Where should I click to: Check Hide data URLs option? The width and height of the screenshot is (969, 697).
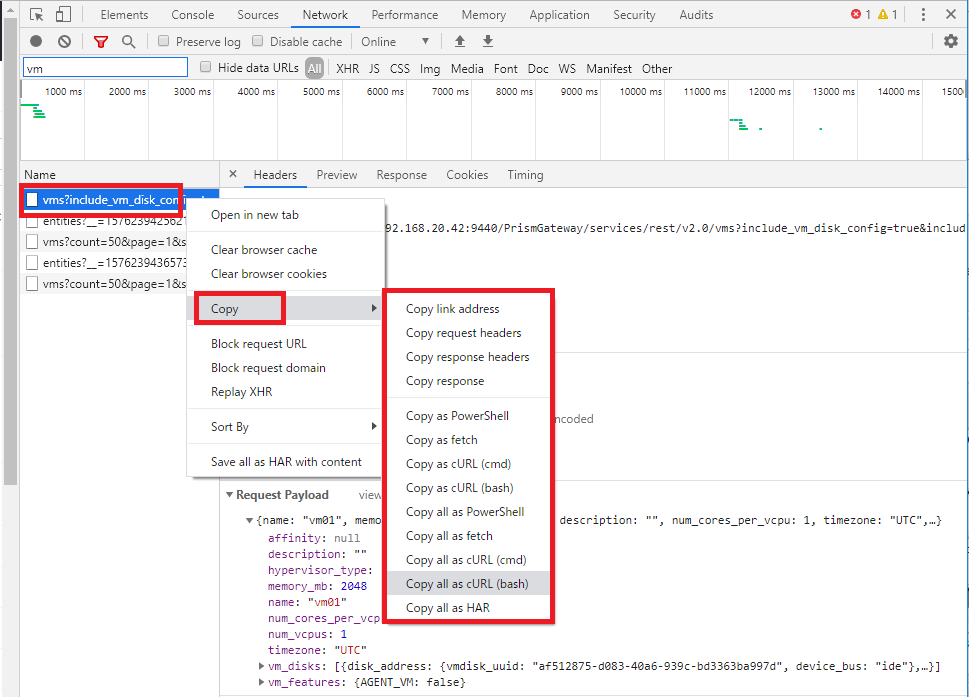pyautogui.click(x=206, y=67)
